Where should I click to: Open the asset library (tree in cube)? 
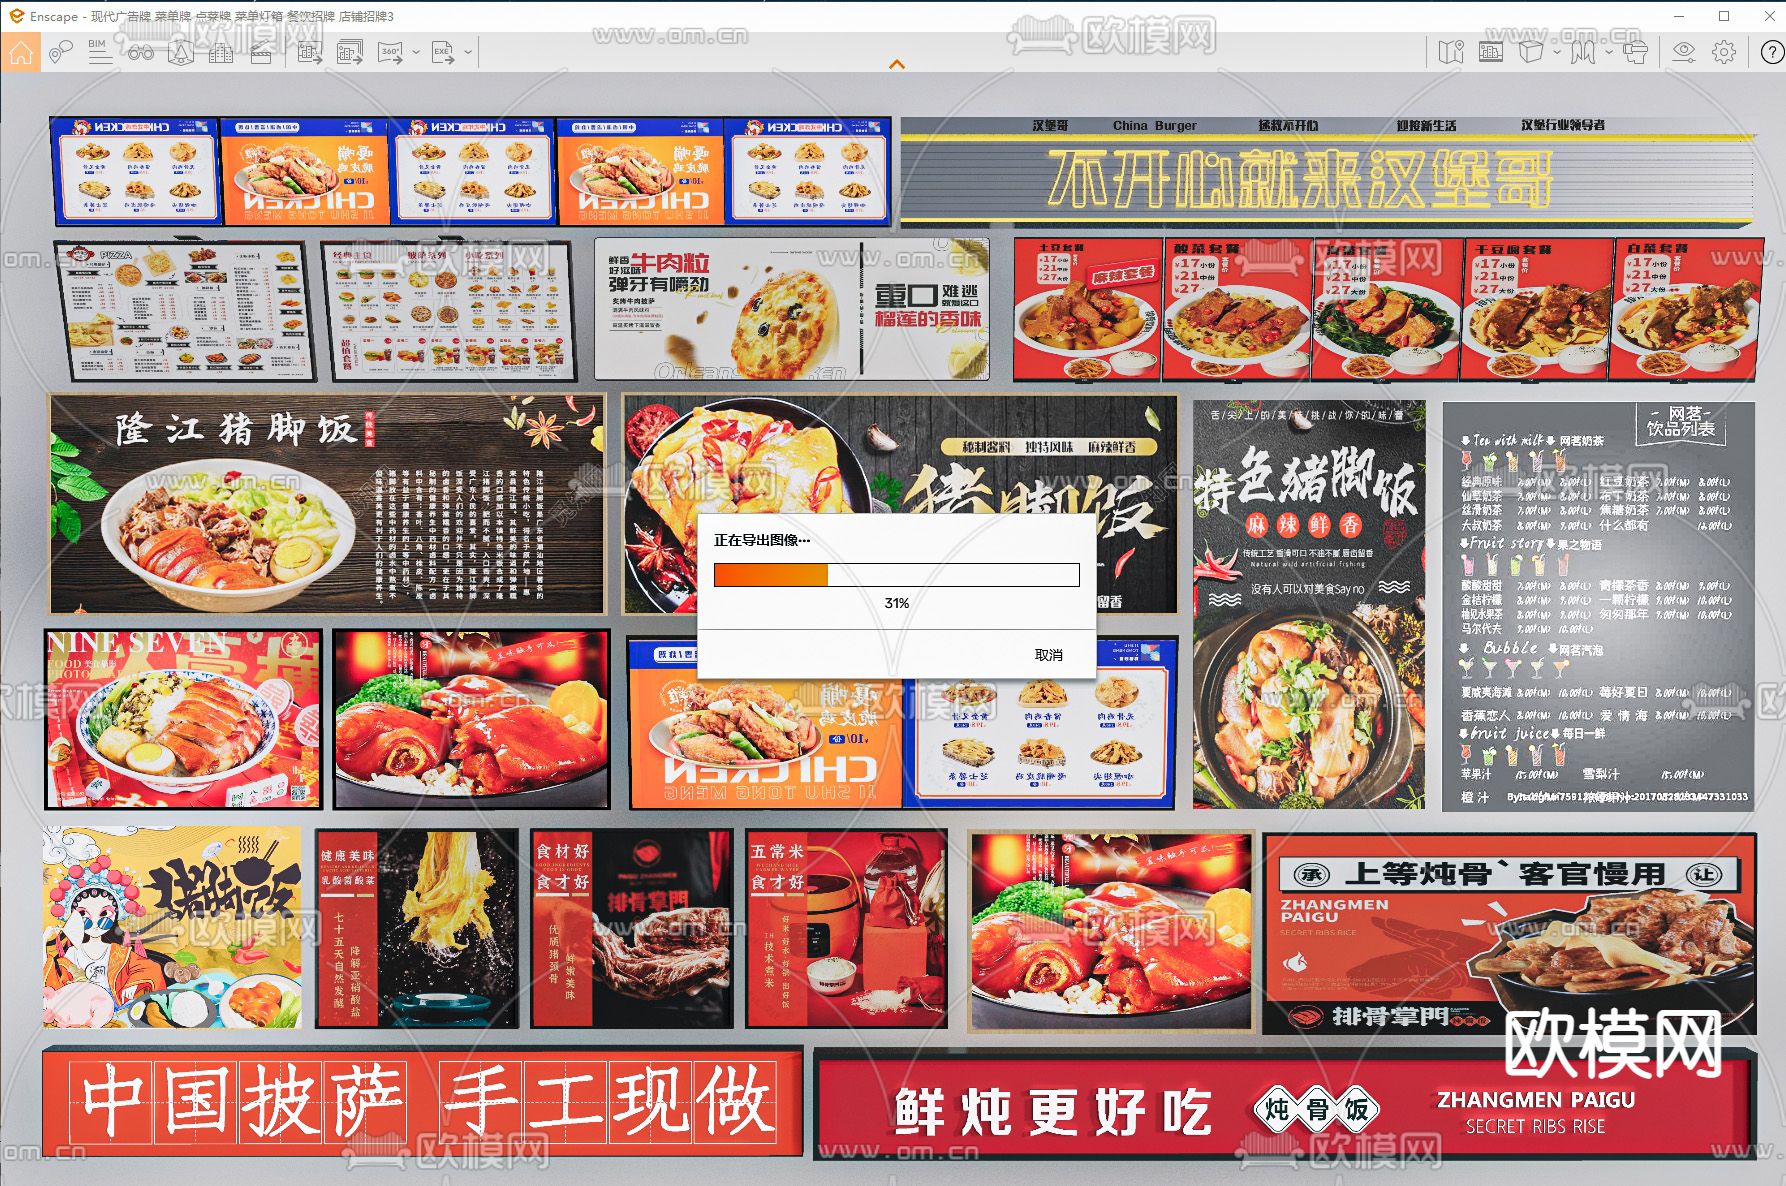tap(181, 52)
